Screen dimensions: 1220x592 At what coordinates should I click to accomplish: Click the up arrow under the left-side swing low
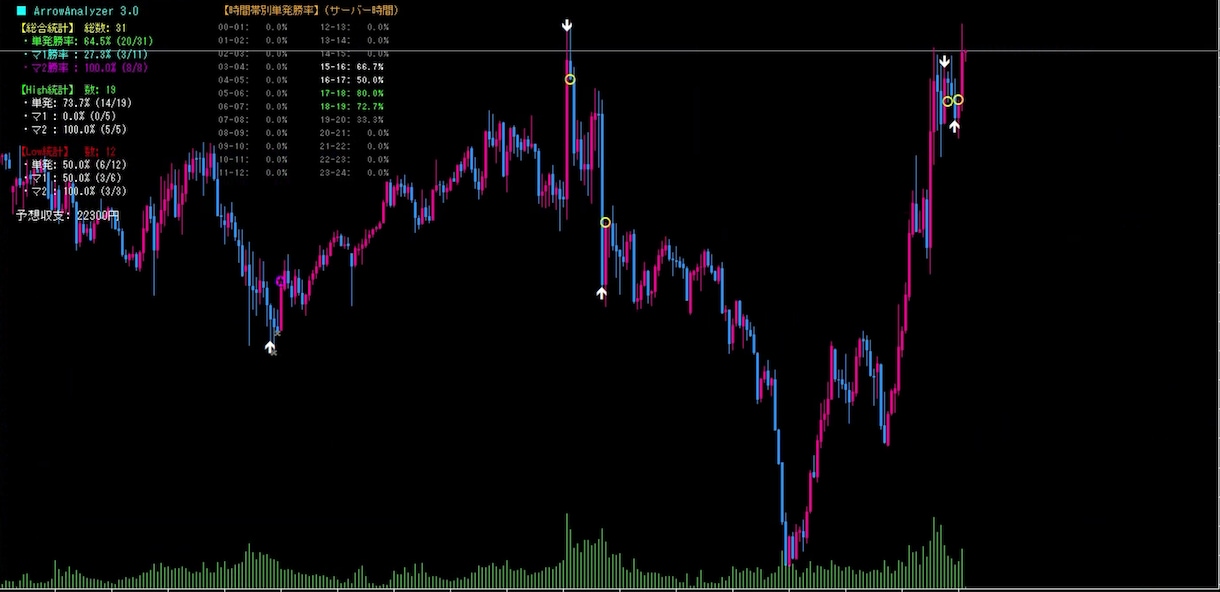pos(270,346)
